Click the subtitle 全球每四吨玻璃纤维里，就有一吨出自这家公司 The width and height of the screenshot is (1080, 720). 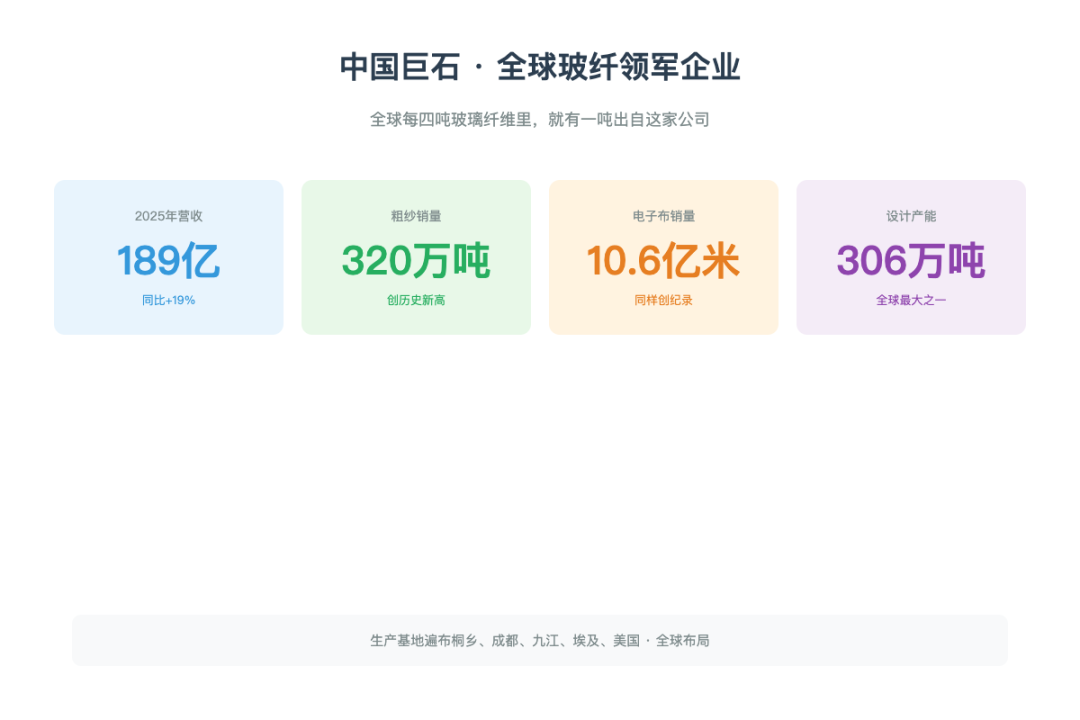click(540, 119)
